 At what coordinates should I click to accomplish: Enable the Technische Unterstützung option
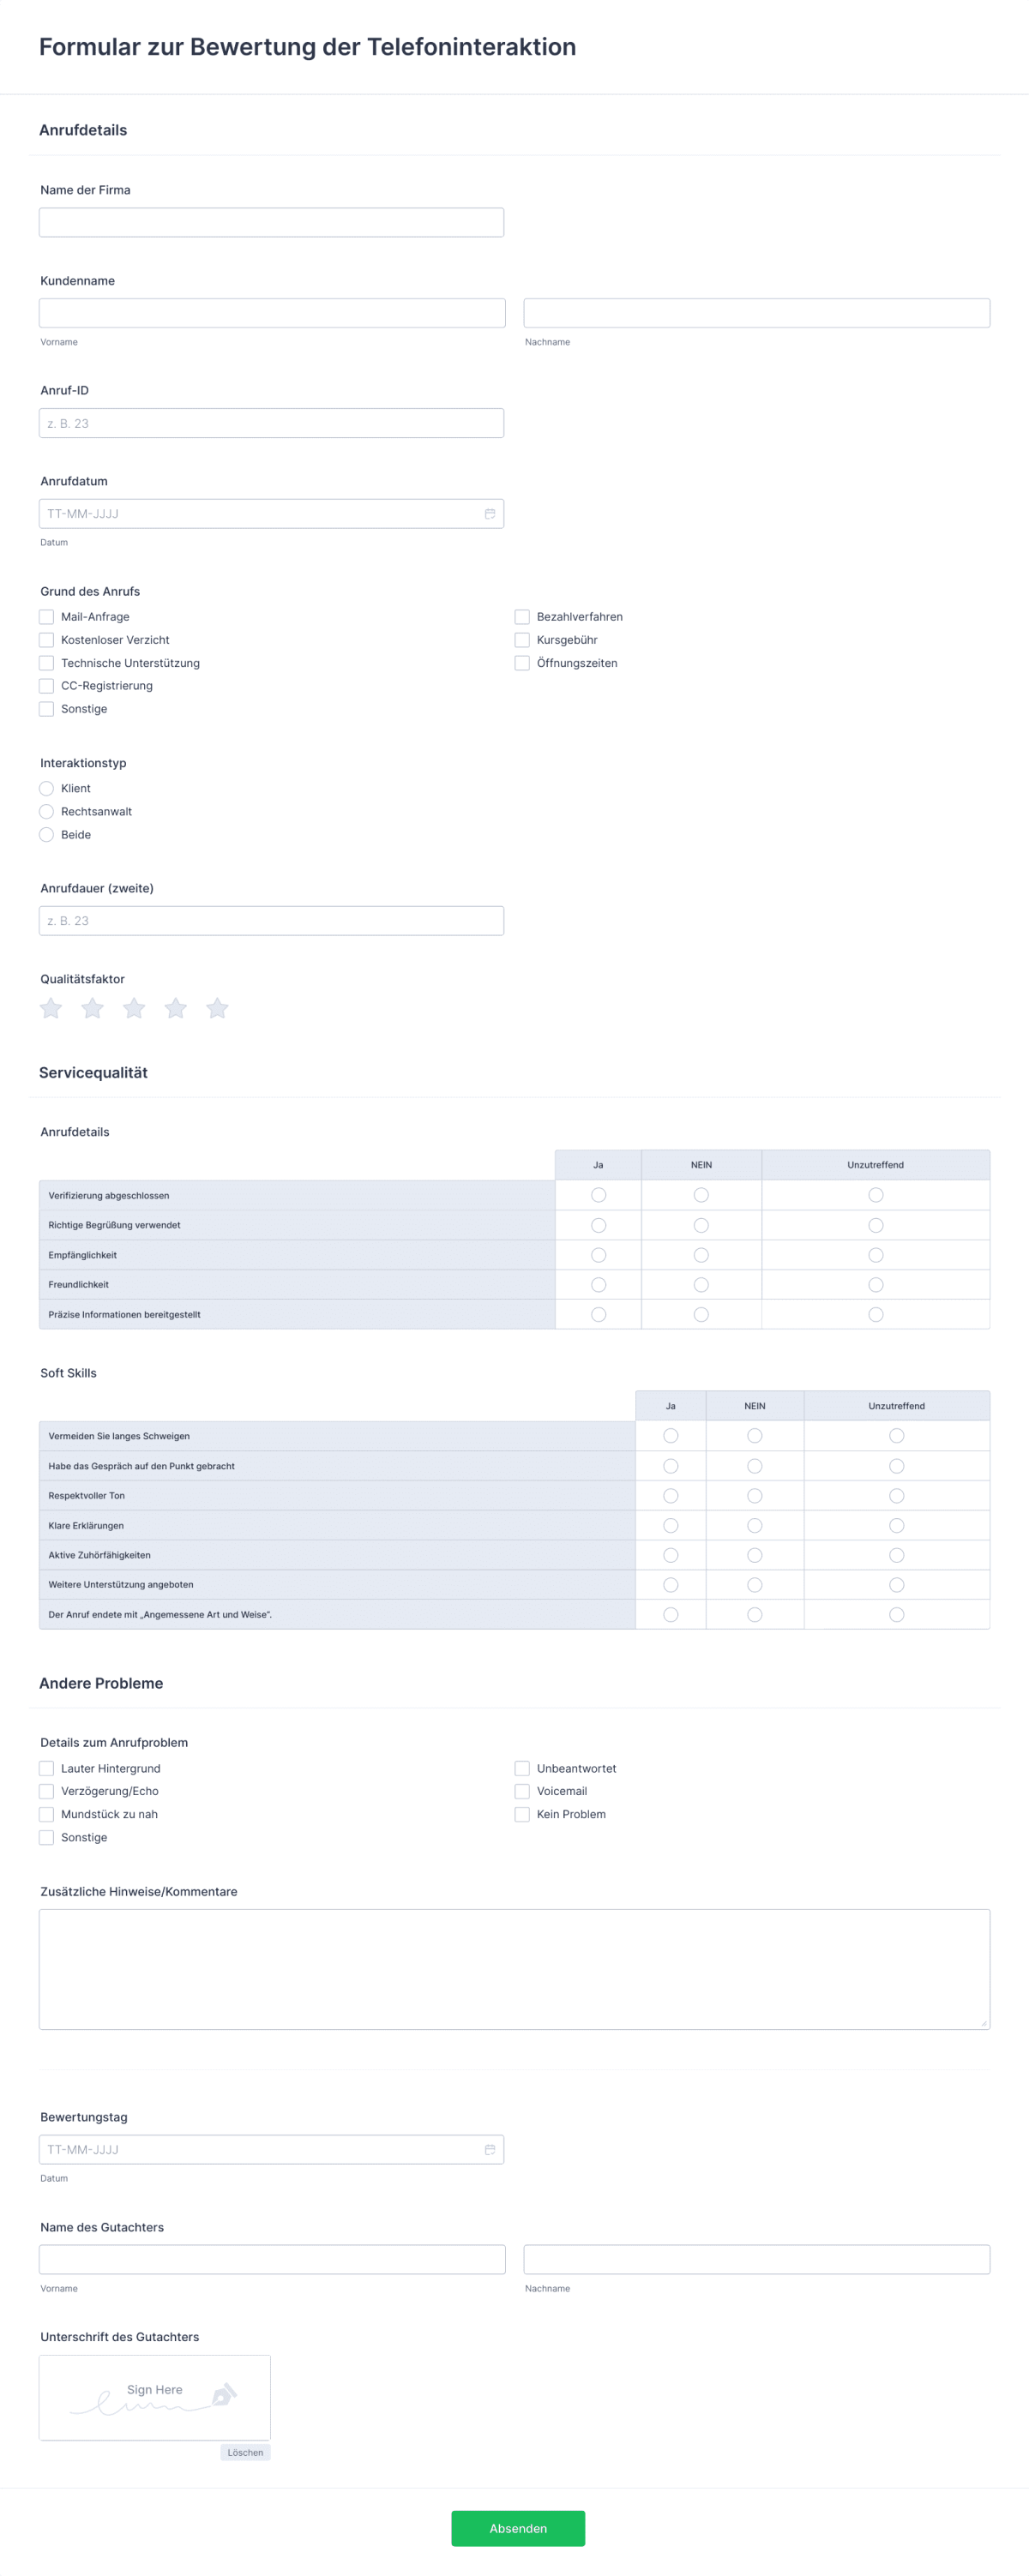(46, 663)
